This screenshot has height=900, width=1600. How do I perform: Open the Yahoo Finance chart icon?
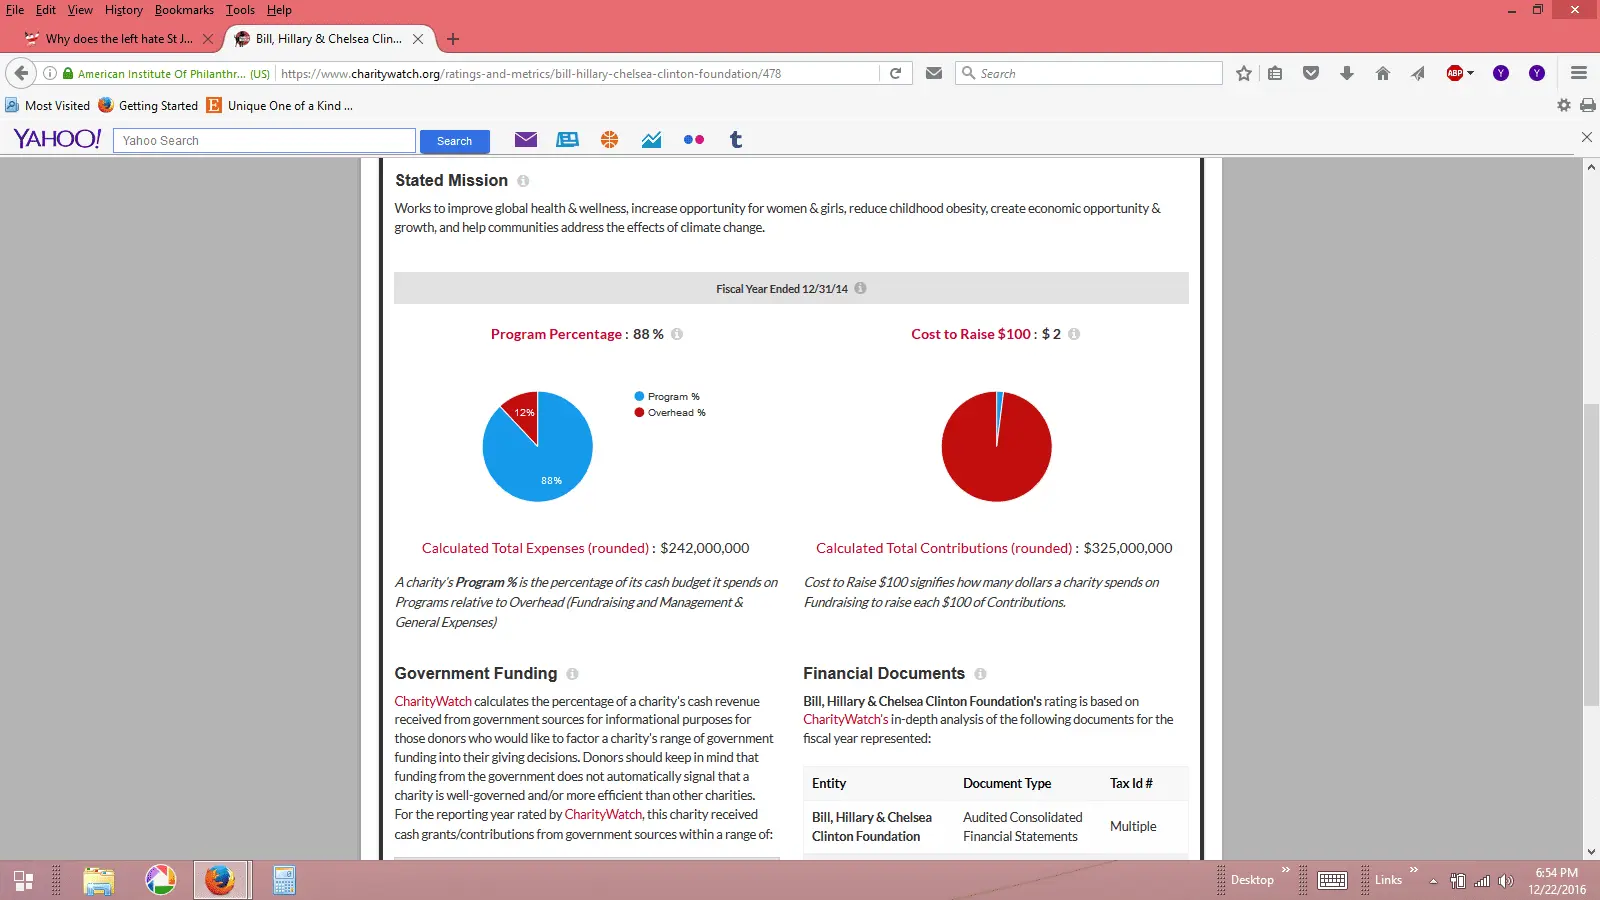coord(651,140)
